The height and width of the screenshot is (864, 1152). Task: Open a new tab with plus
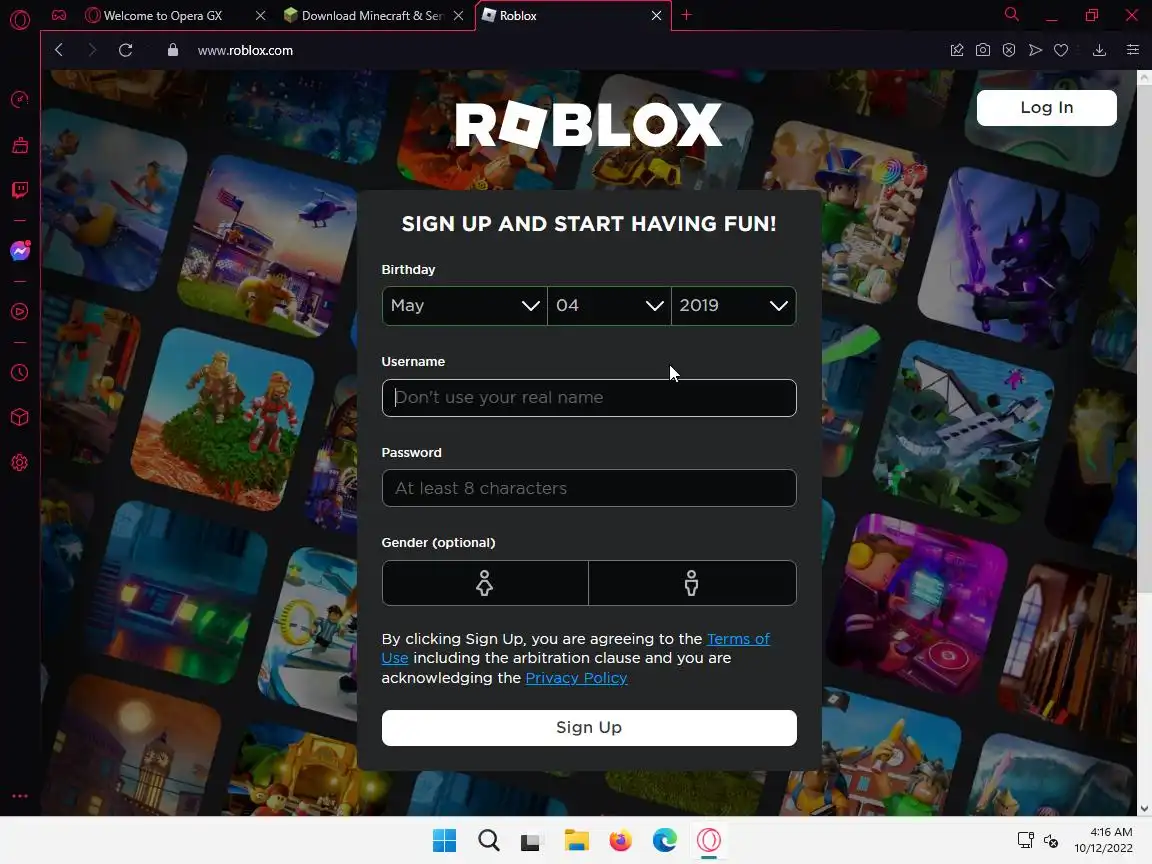(x=686, y=15)
